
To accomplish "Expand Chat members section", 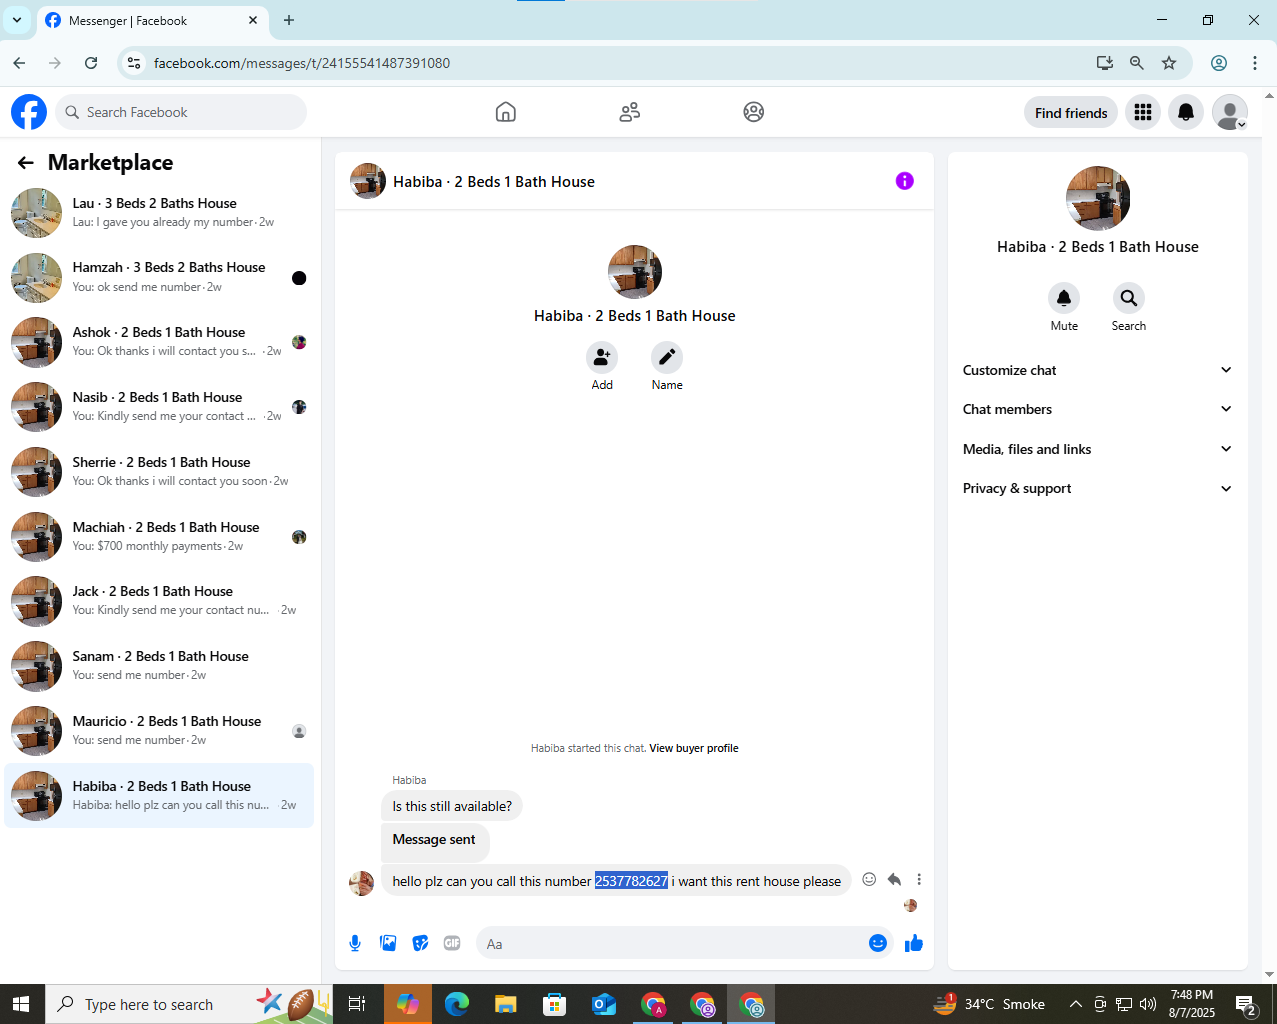I will [1098, 409].
